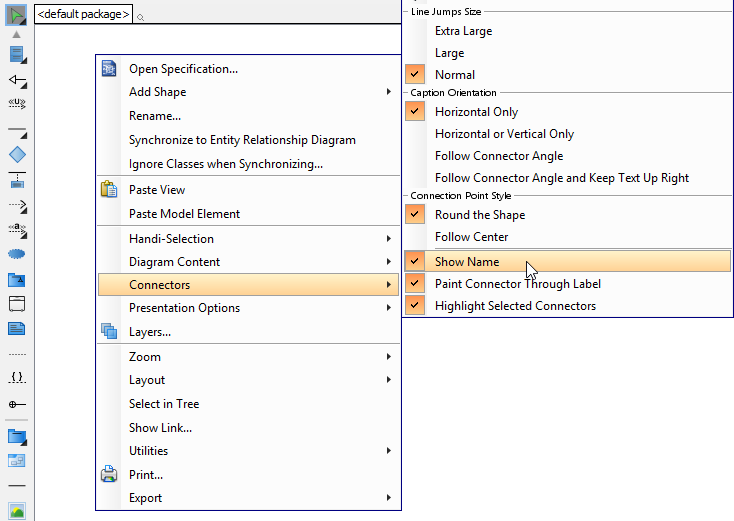Click the default package breadcrumb field
The width and height of the screenshot is (734, 521).
click(83, 14)
